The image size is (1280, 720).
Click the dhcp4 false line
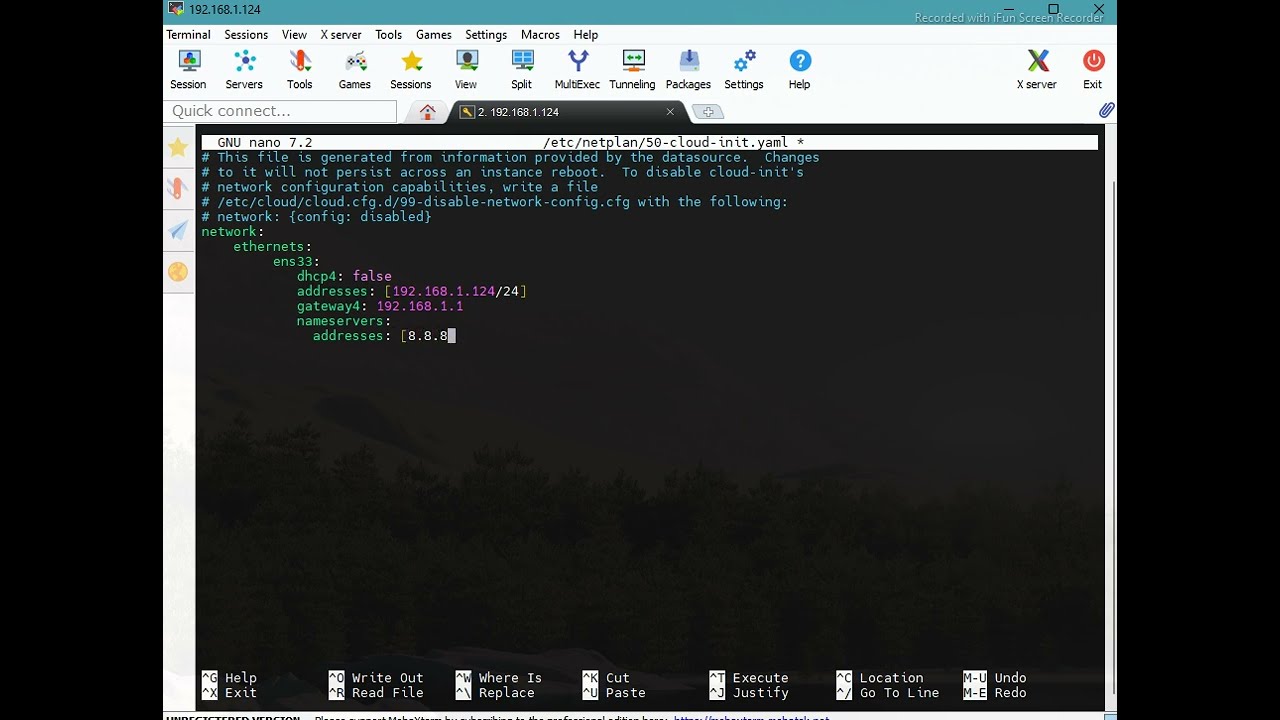click(x=344, y=276)
